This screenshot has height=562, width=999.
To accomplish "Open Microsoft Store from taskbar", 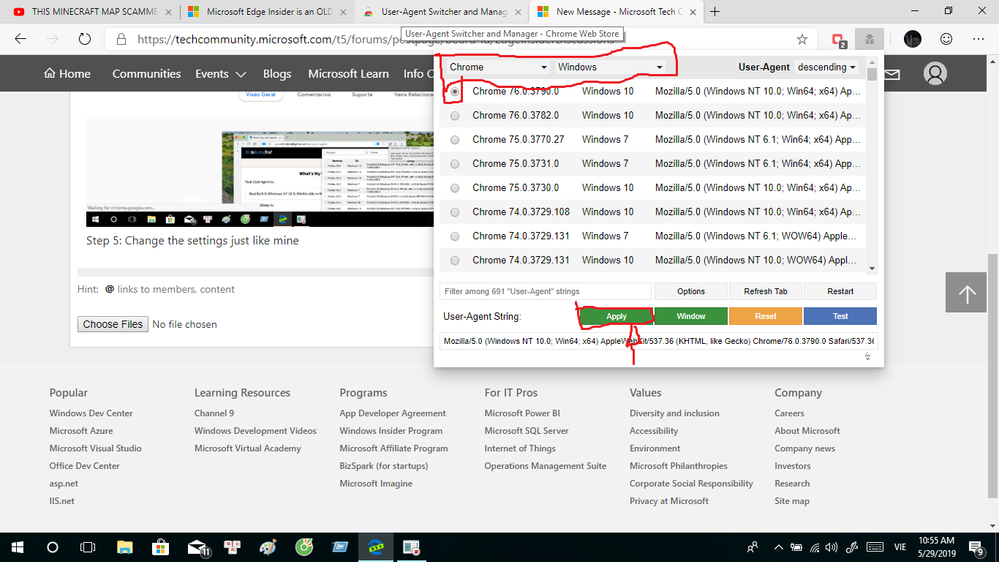I will point(160,547).
